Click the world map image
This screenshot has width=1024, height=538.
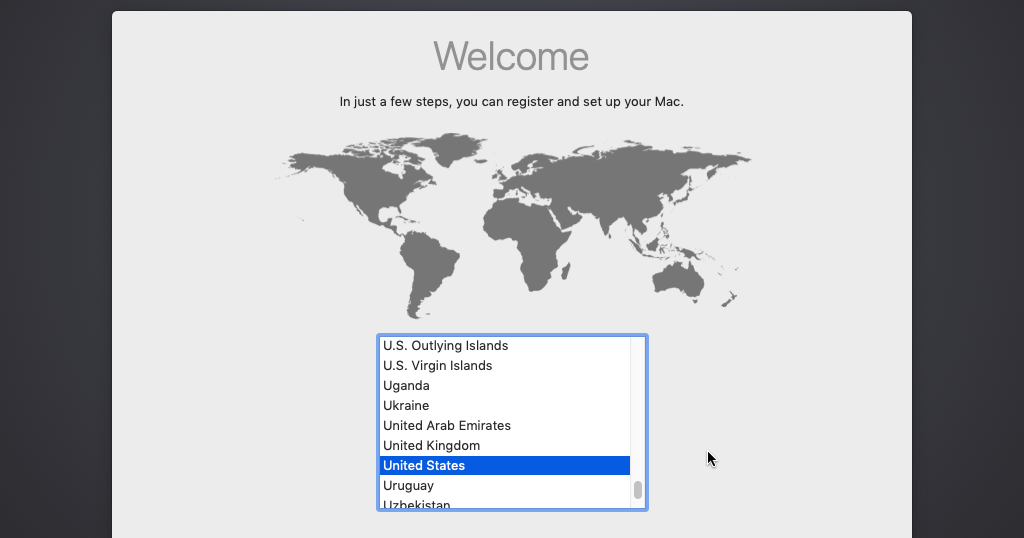point(512,226)
